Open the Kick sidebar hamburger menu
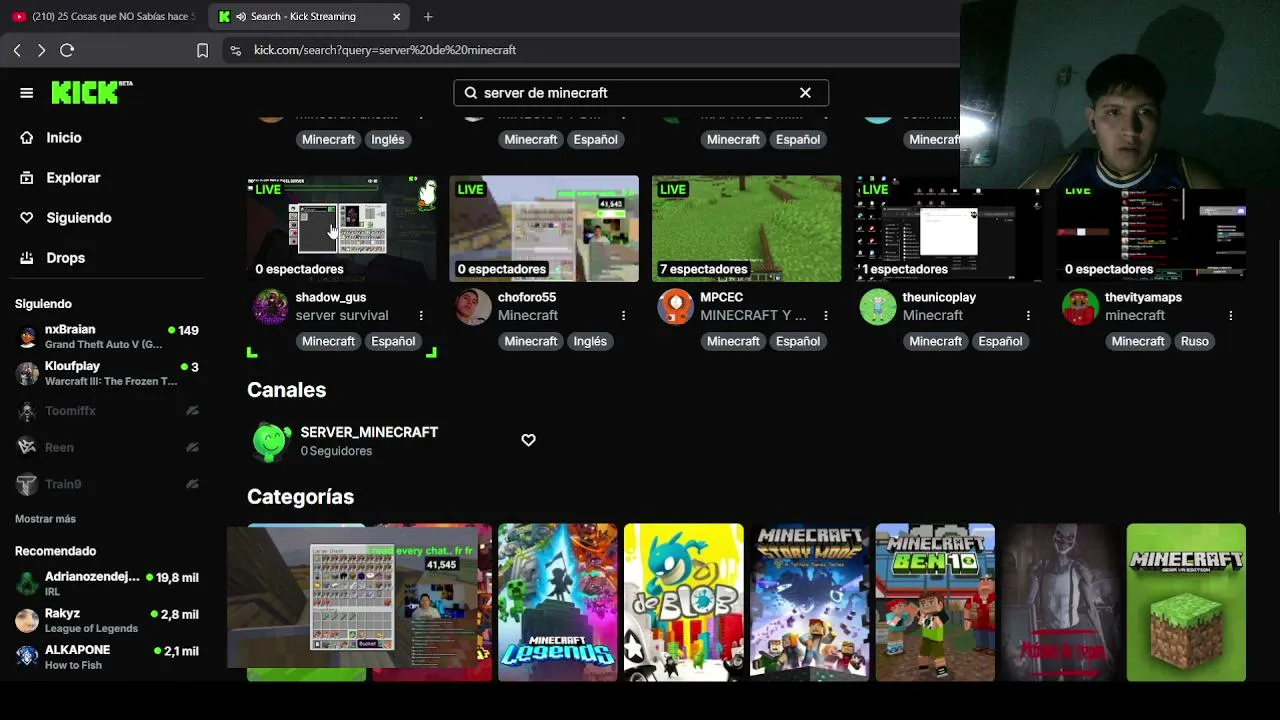This screenshot has height=720, width=1280. tap(27, 93)
